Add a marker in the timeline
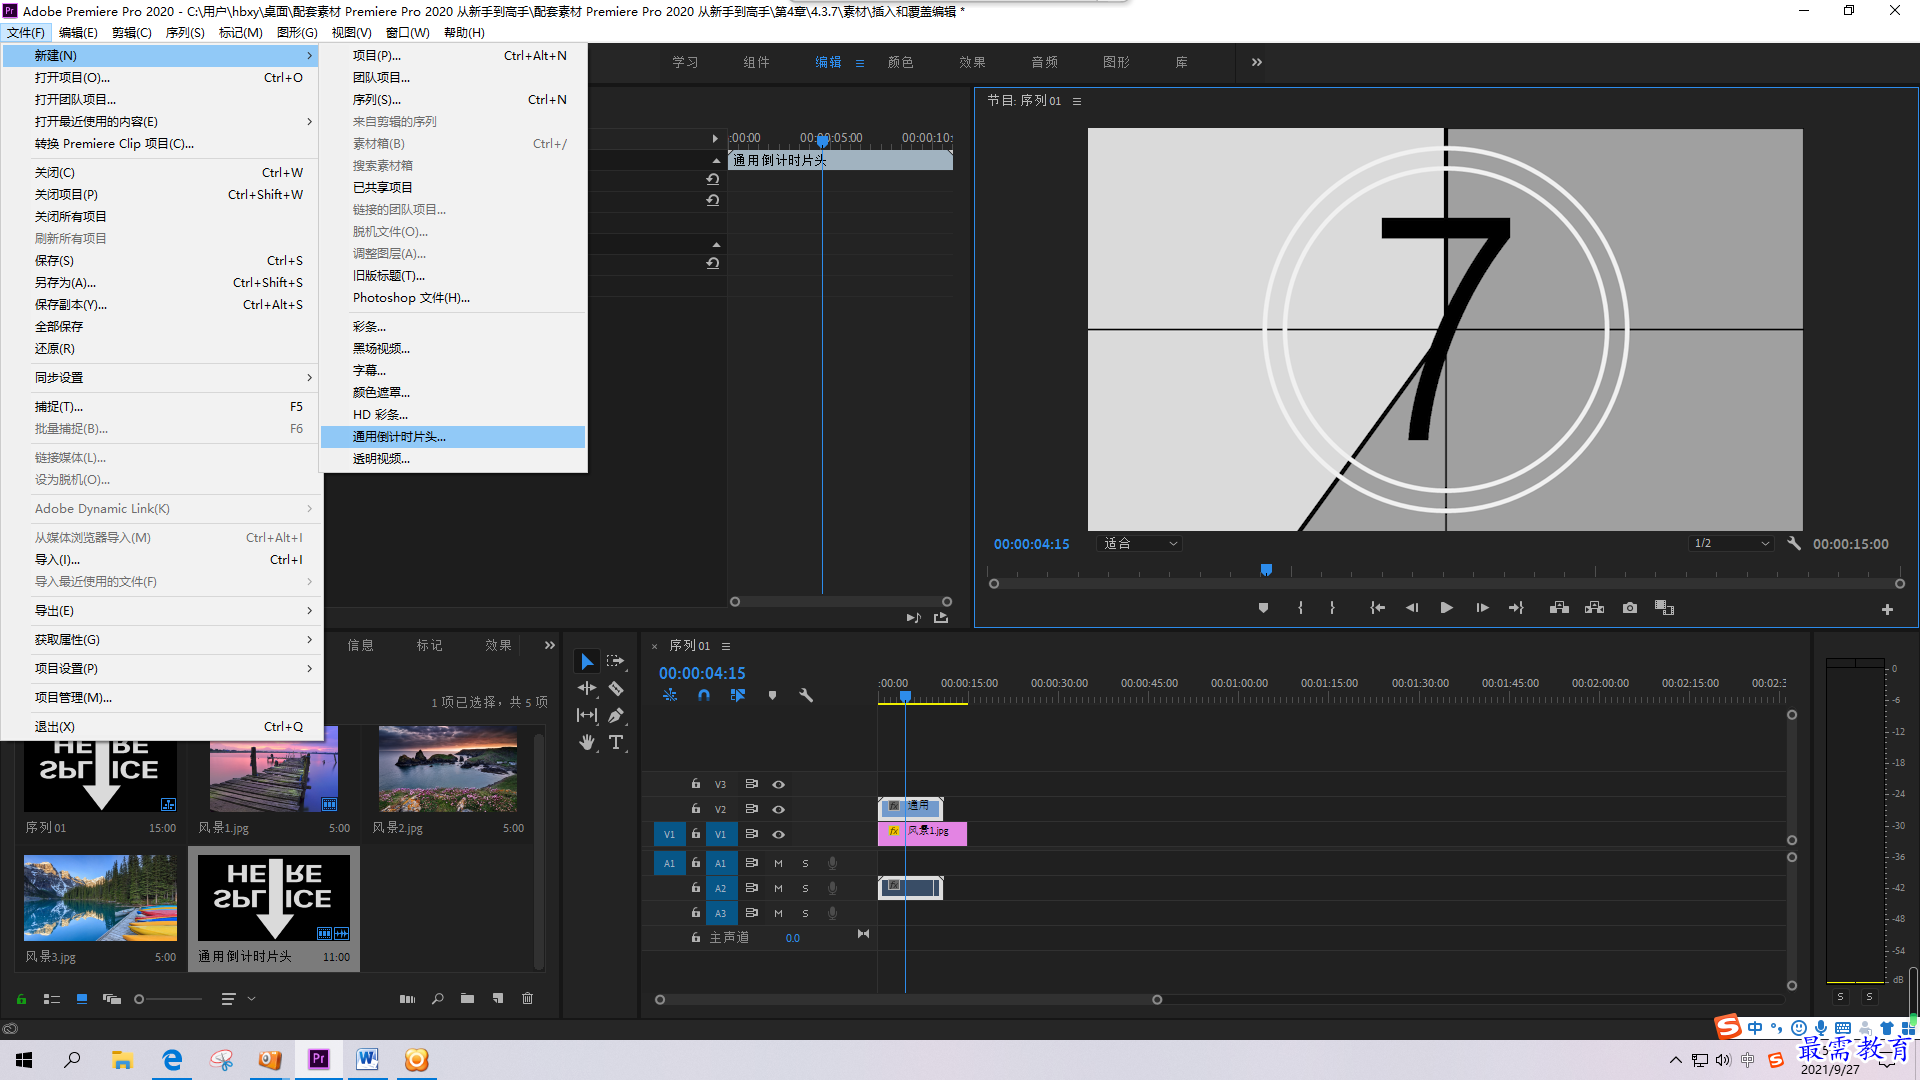This screenshot has width=1920, height=1080. coord(772,695)
